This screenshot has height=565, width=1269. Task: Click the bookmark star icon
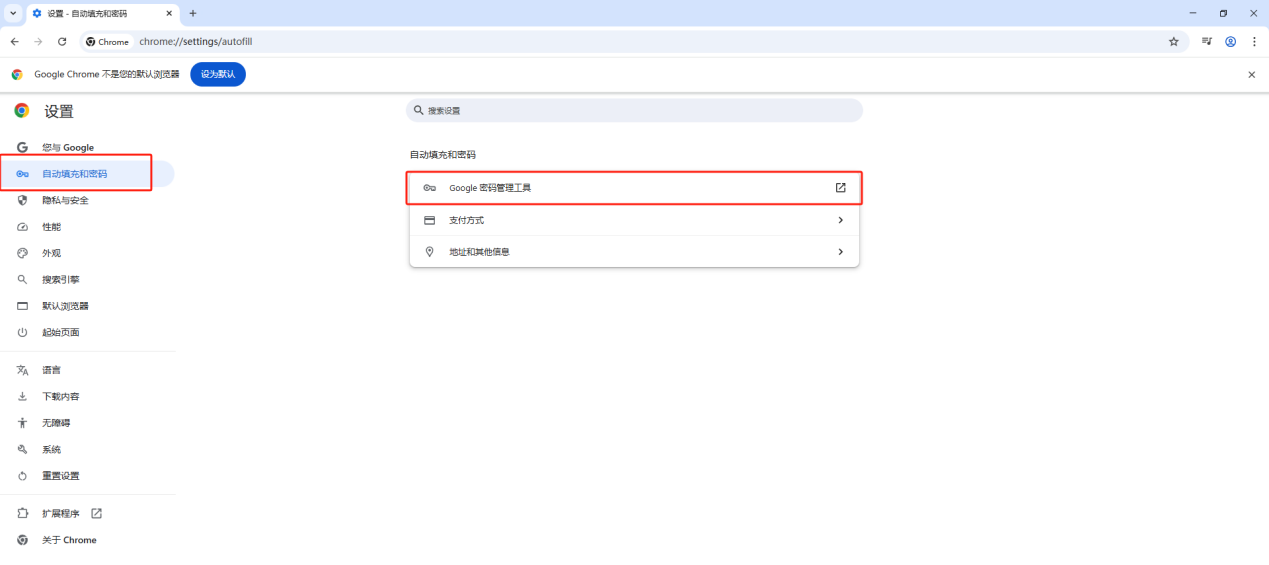point(1174,42)
